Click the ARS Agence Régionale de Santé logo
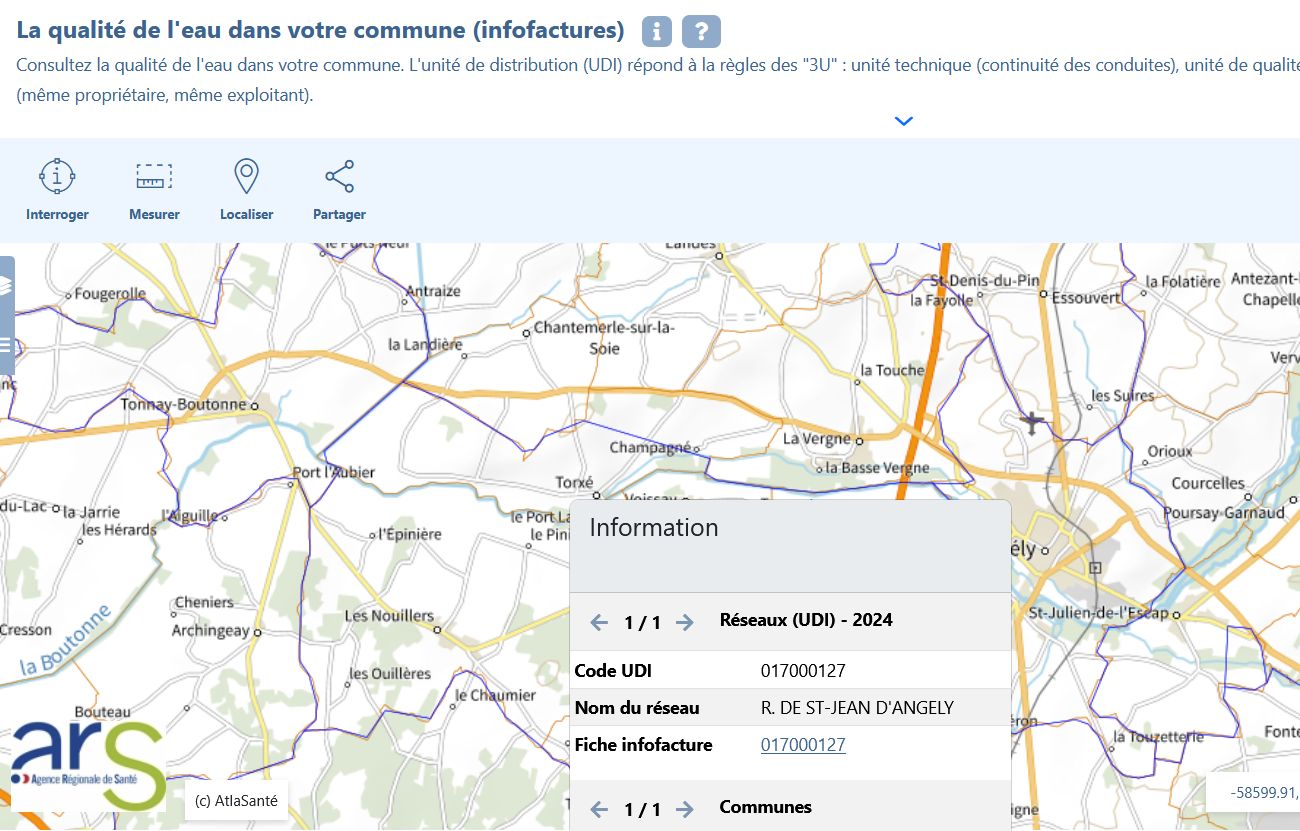The height and width of the screenshot is (831, 1300). click(x=88, y=765)
